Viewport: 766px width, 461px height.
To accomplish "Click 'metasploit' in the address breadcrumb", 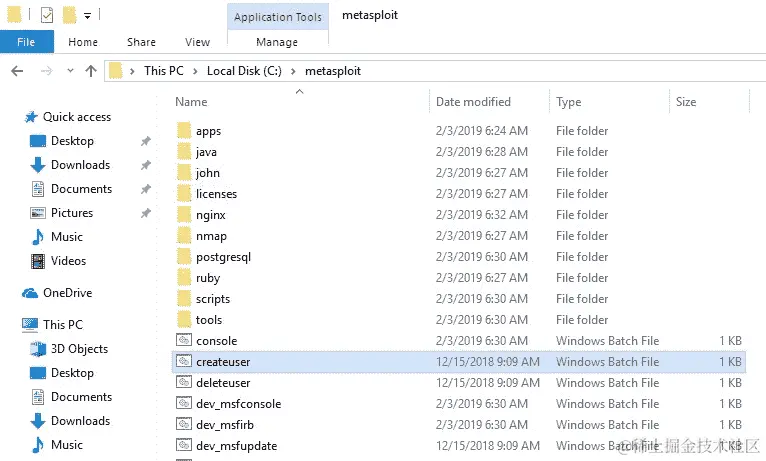I will coord(333,71).
